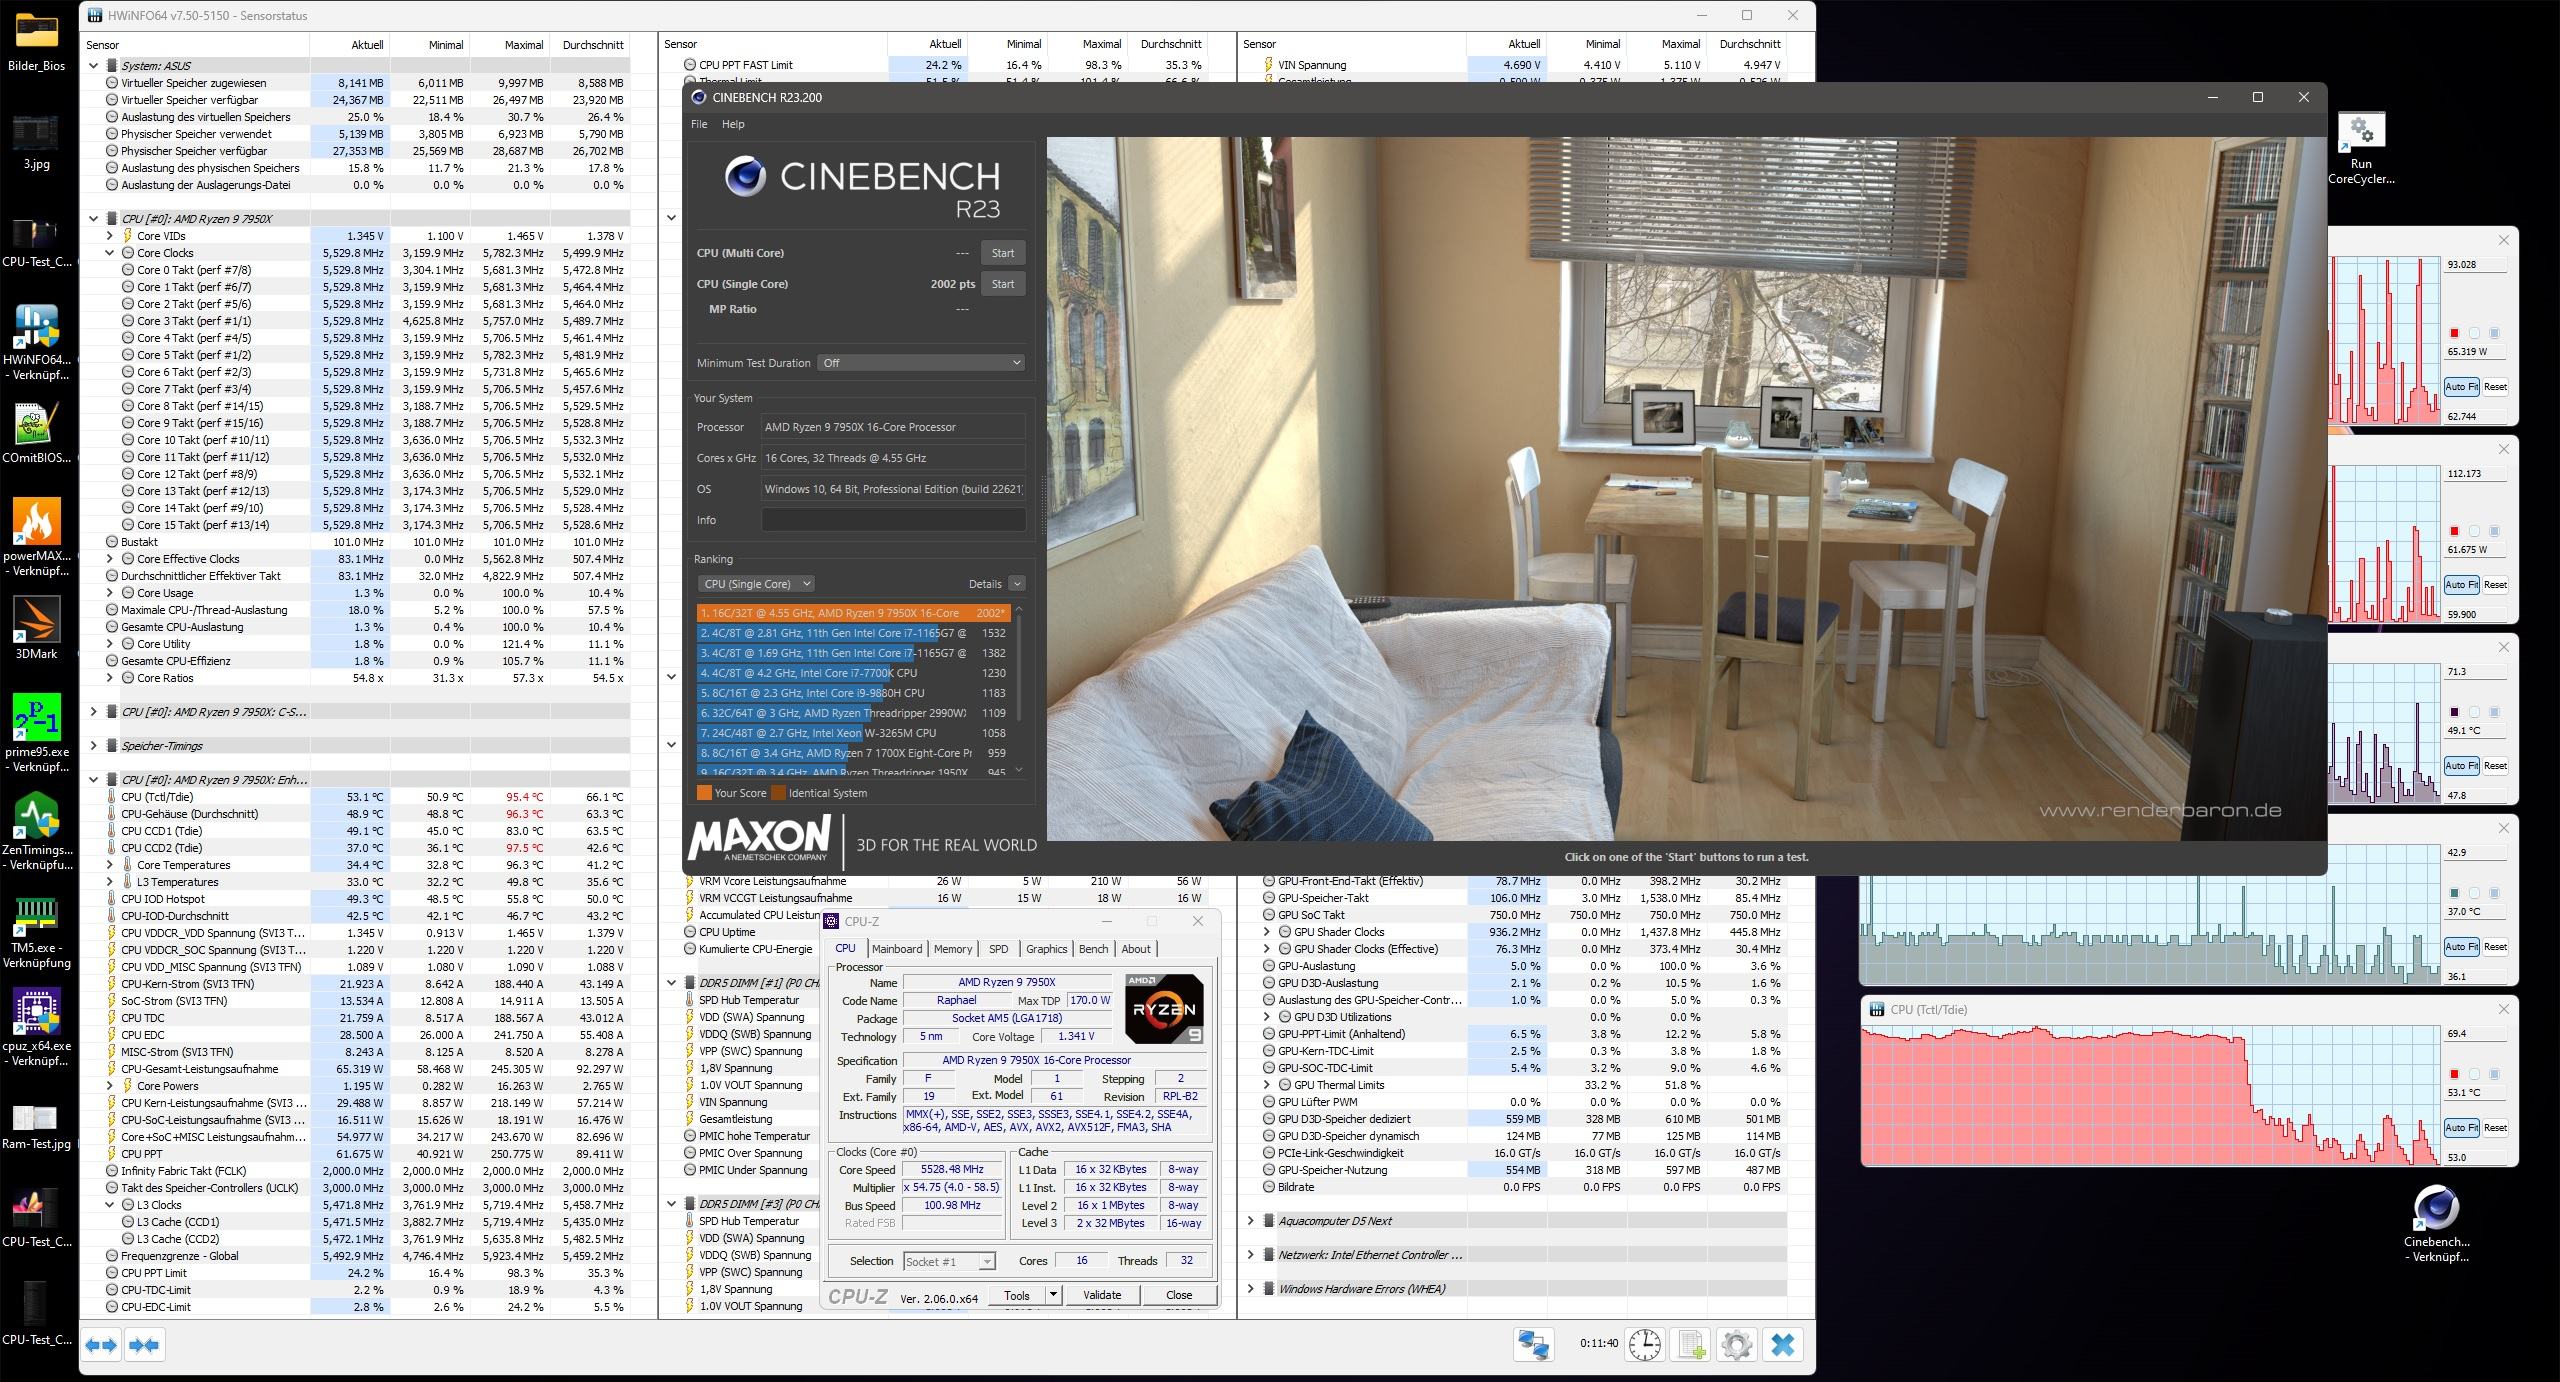The height and width of the screenshot is (1382, 2560).
Task: Collapse Core Clocks sensor group
Action: (110, 253)
